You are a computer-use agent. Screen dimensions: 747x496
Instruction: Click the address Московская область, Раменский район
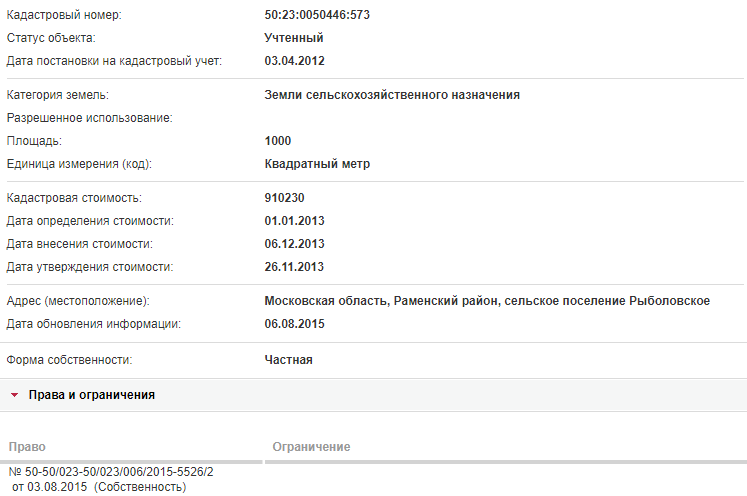point(382,301)
